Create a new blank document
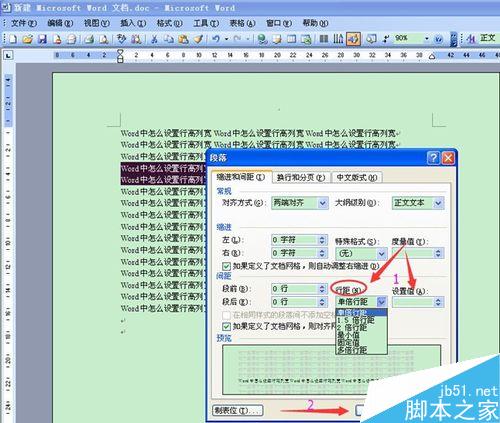 pos(13,39)
